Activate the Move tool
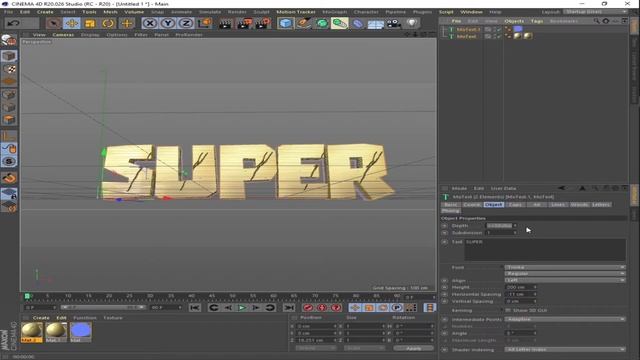The image size is (640, 360). coord(72,23)
